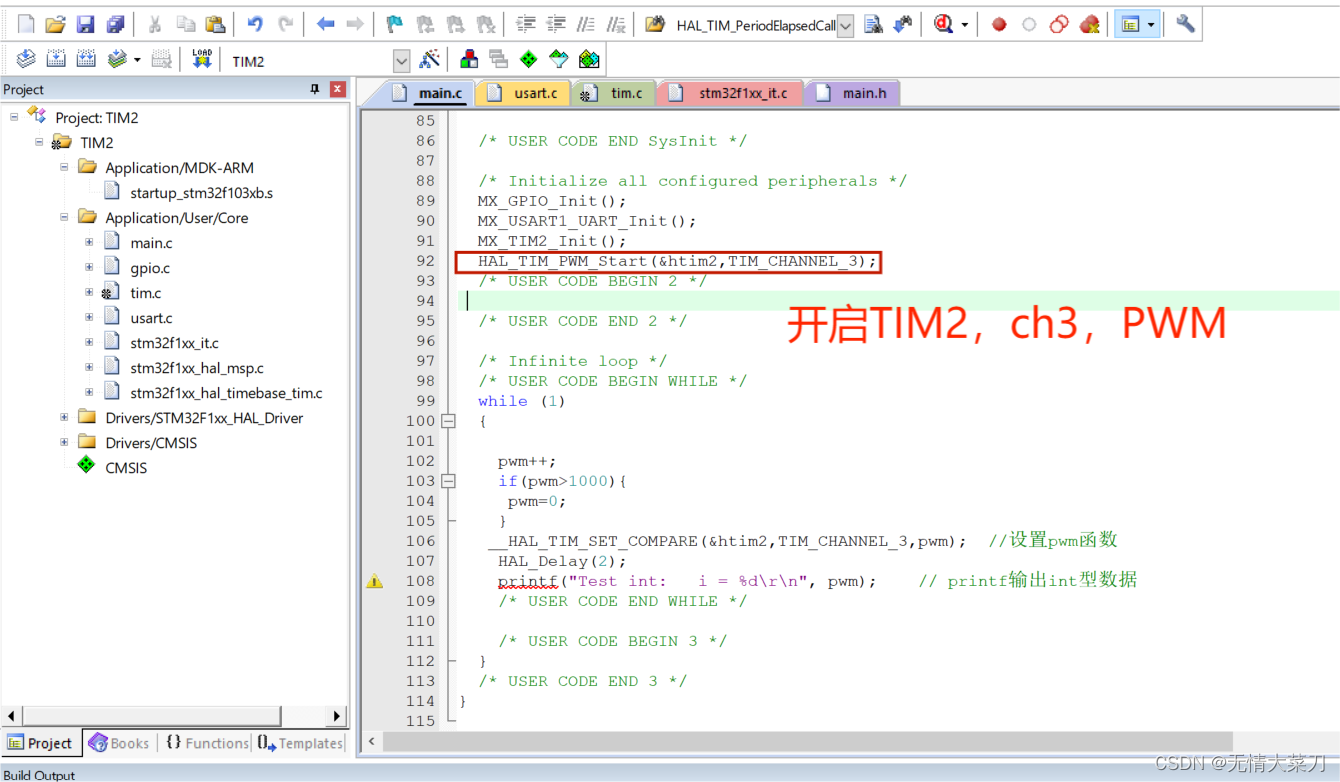Open the Templates panel tab
This screenshot has height=782, width=1340.
(299, 743)
